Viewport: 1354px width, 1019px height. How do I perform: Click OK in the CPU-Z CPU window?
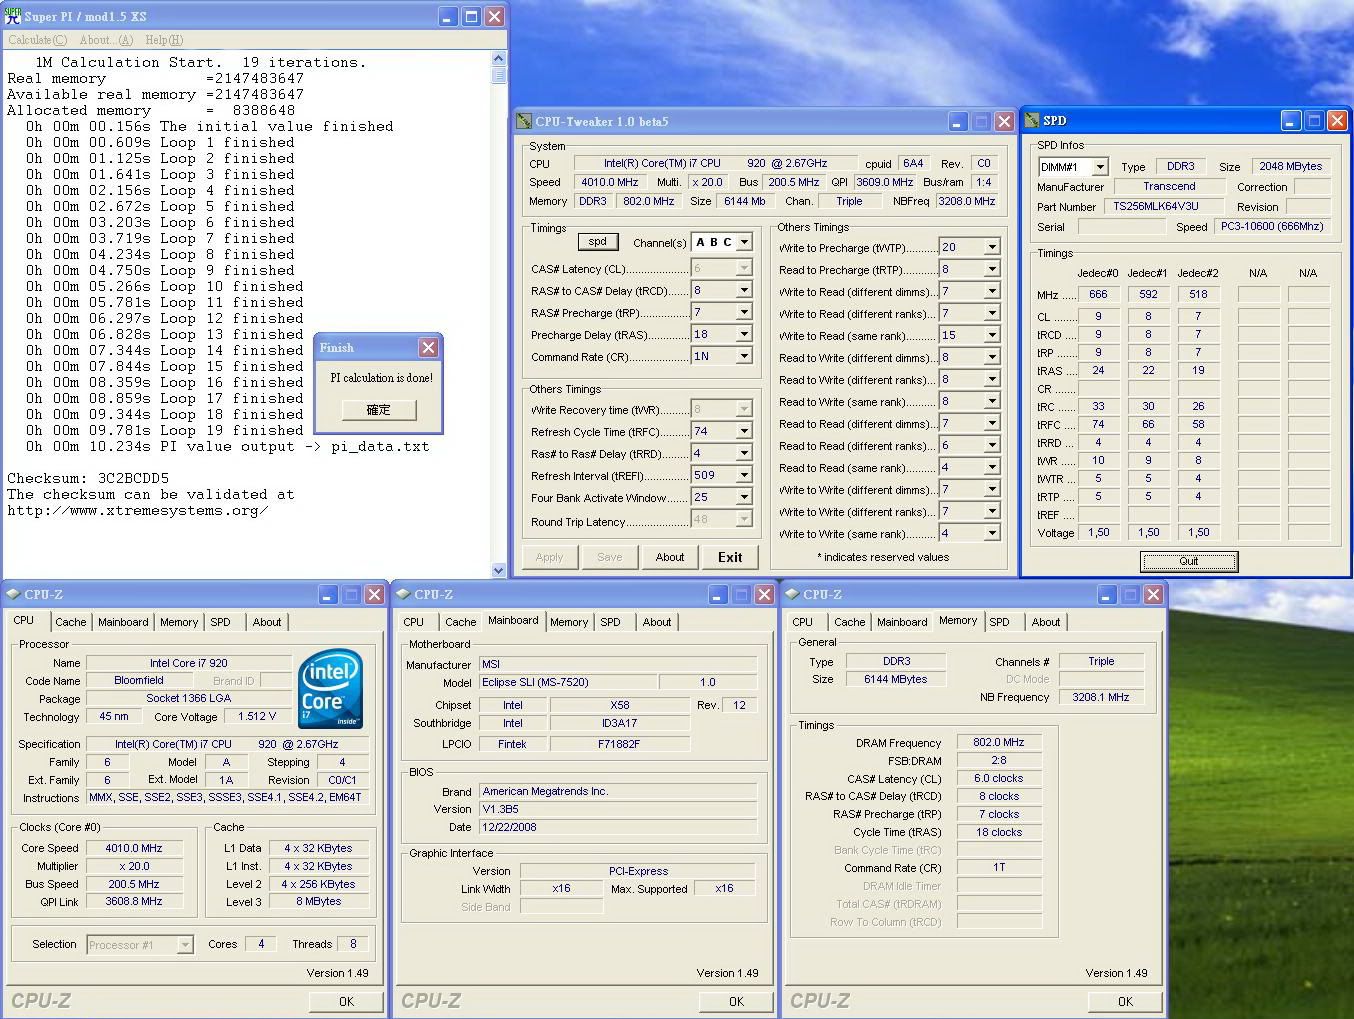click(x=346, y=1001)
